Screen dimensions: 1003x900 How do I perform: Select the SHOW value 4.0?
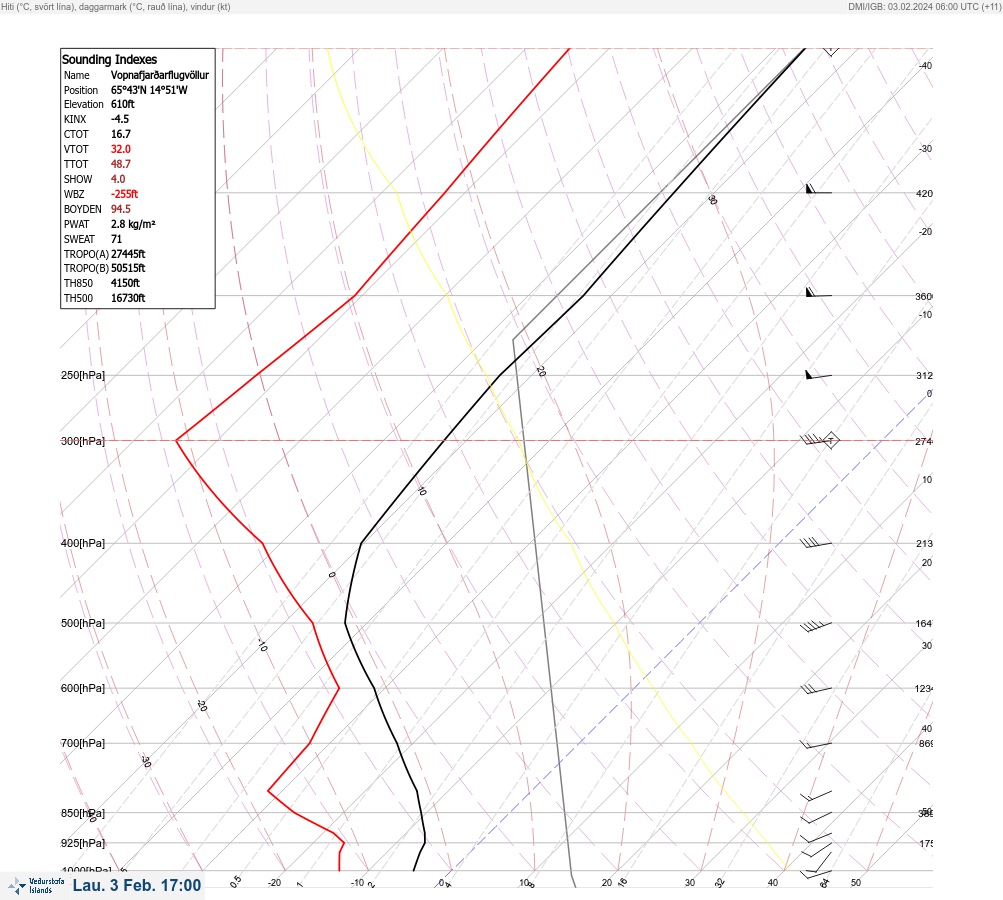[118, 179]
